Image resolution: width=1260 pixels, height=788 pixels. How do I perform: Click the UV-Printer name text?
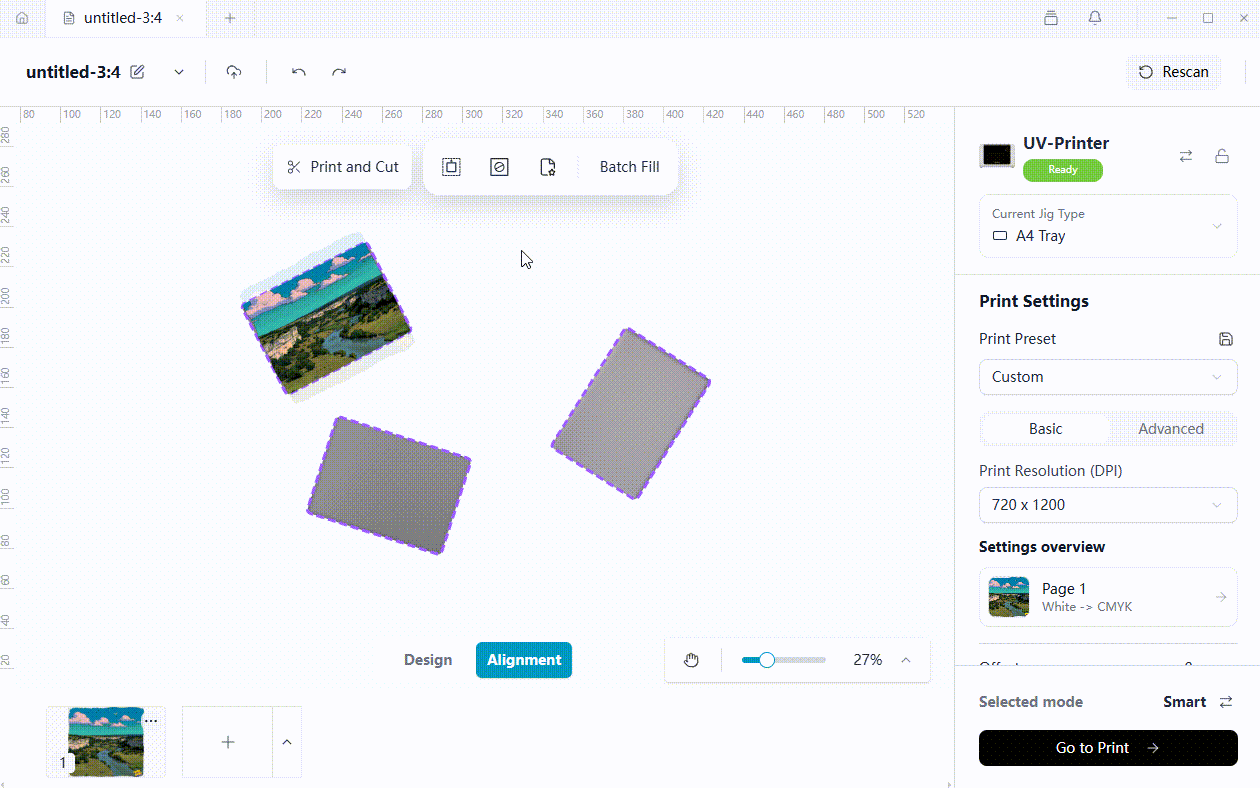(1066, 143)
